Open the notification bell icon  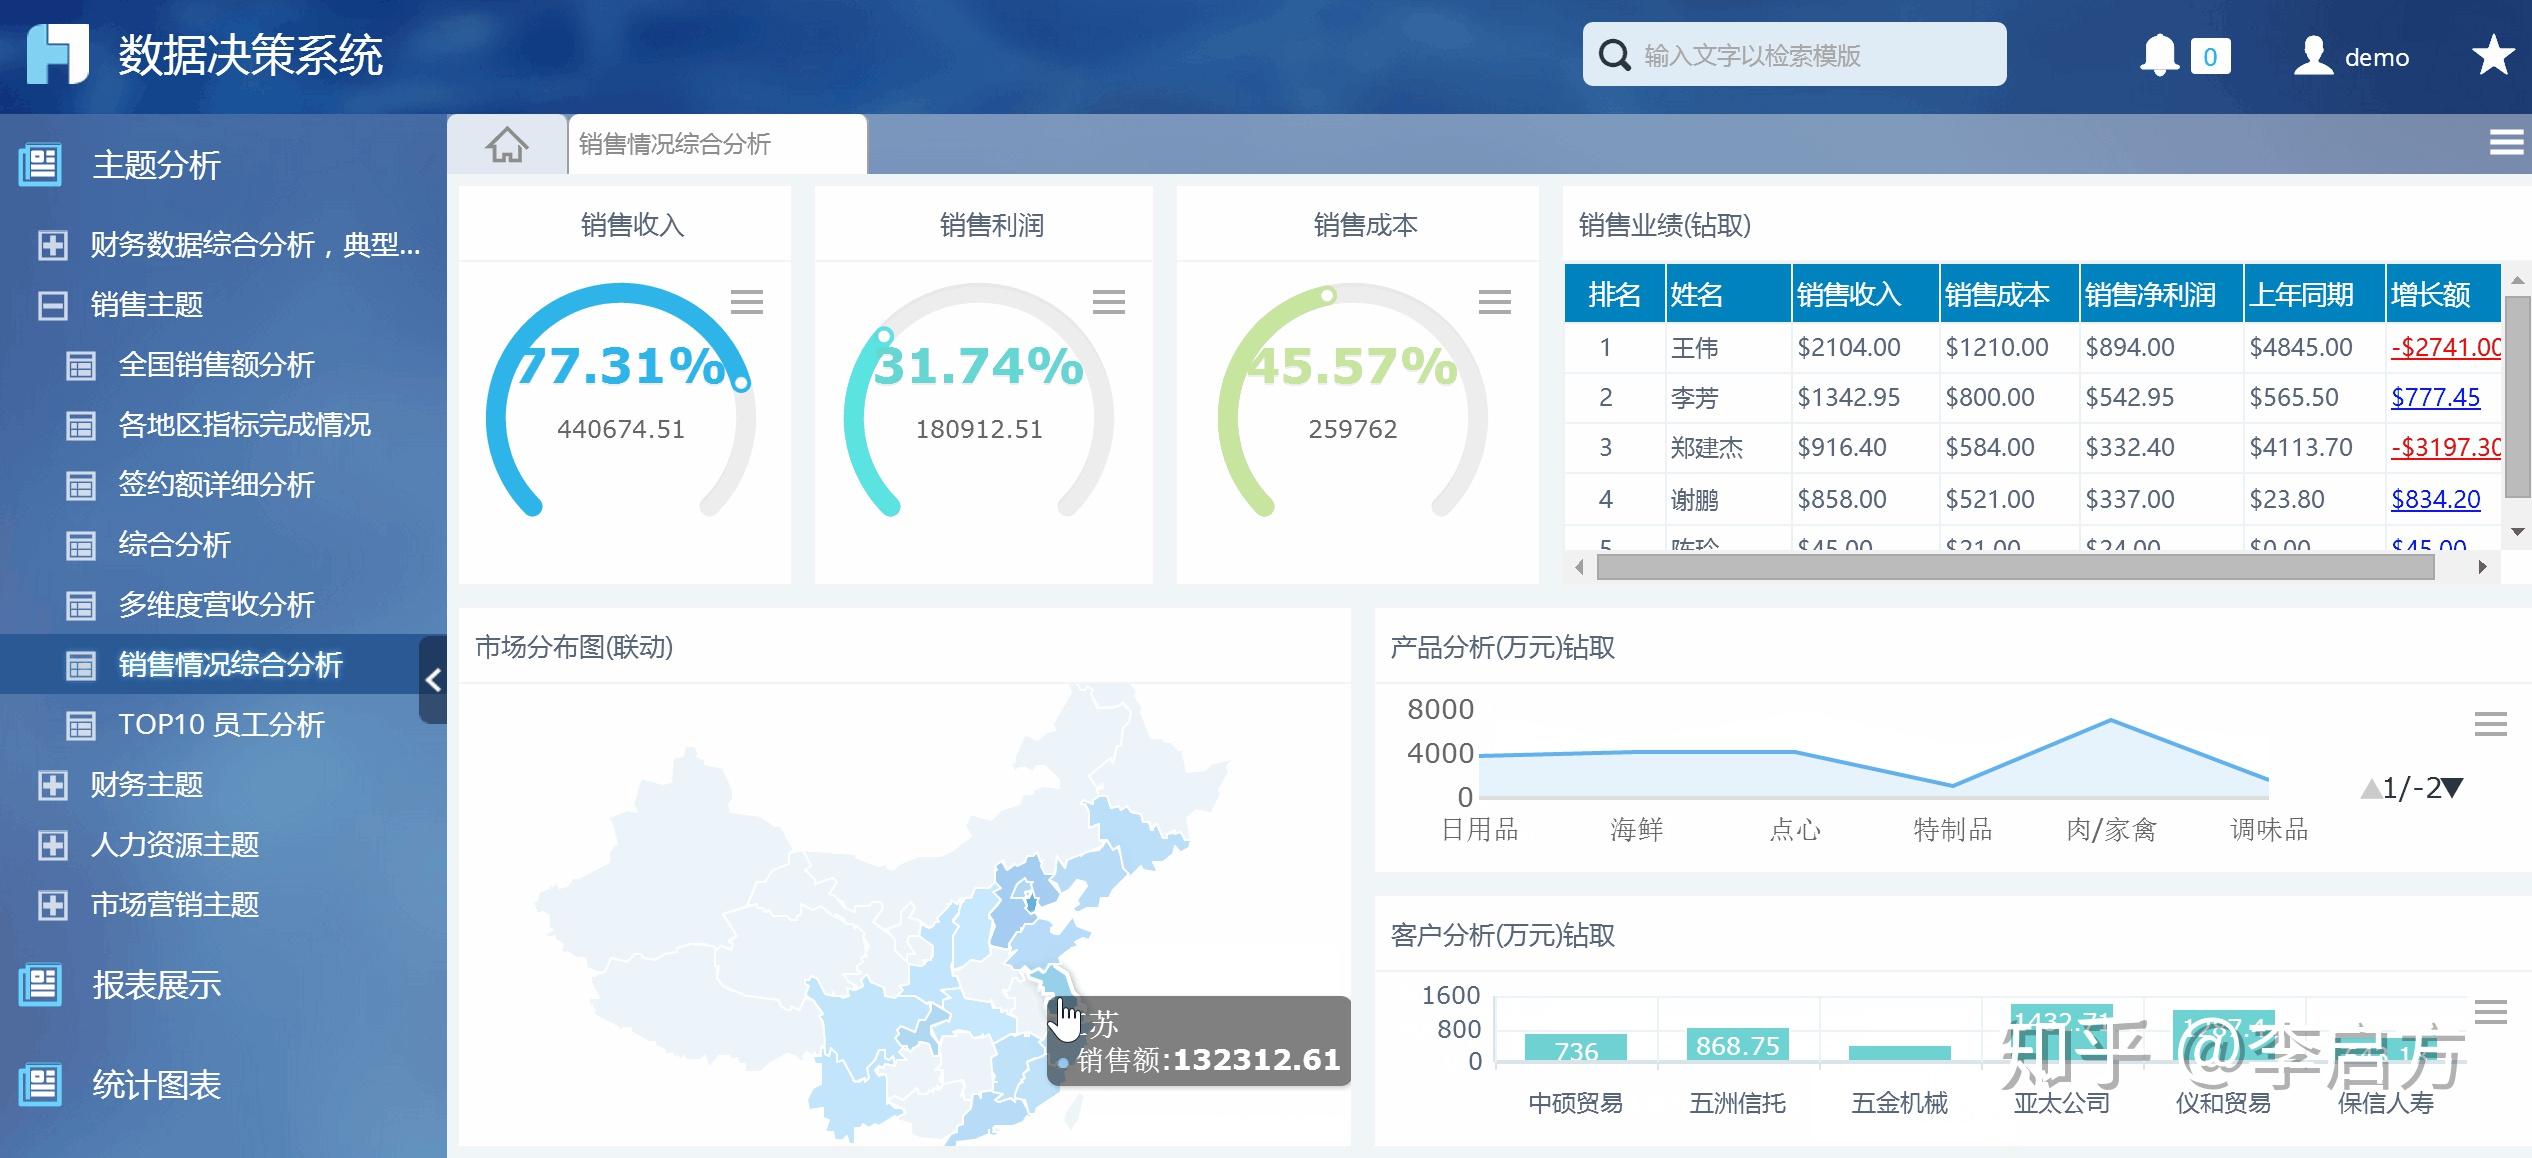tap(2159, 56)
